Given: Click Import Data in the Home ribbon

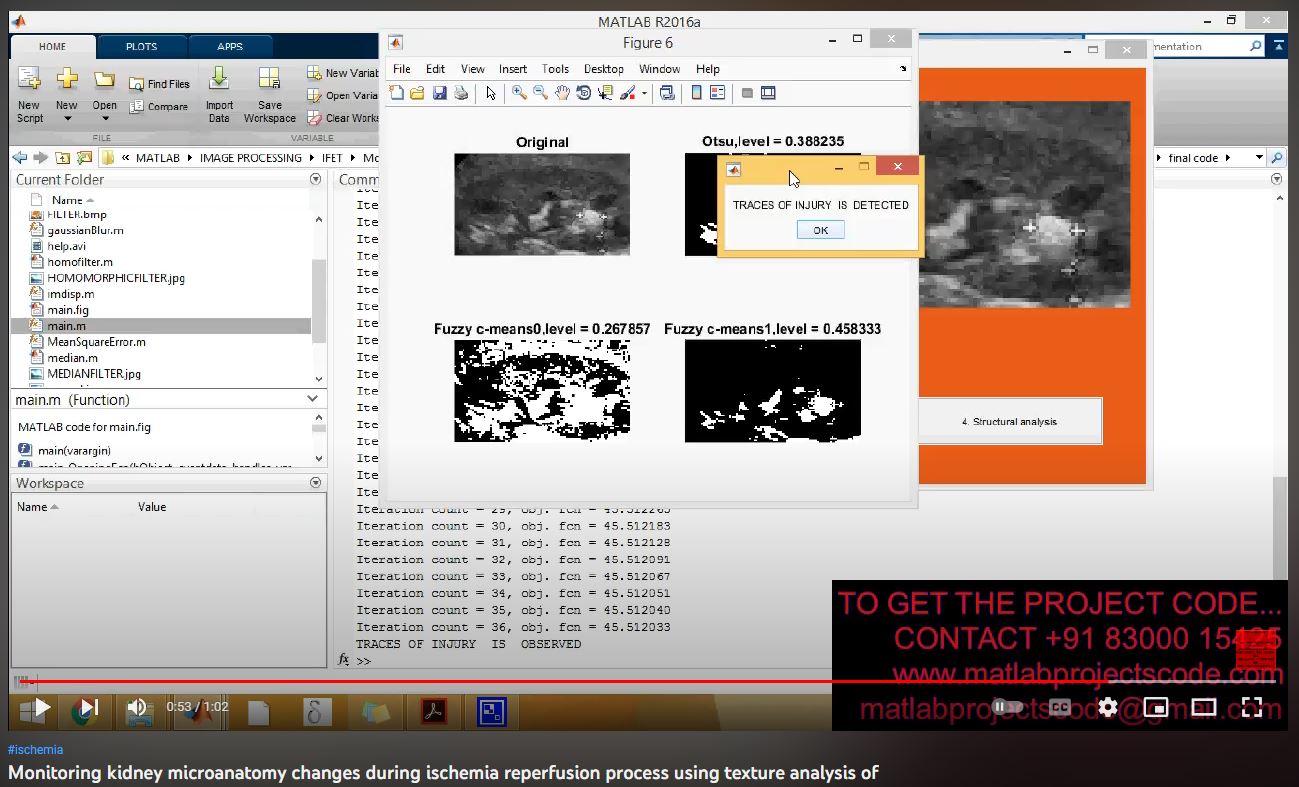Looking at the screenshot, I should click(x=219, y=95).
